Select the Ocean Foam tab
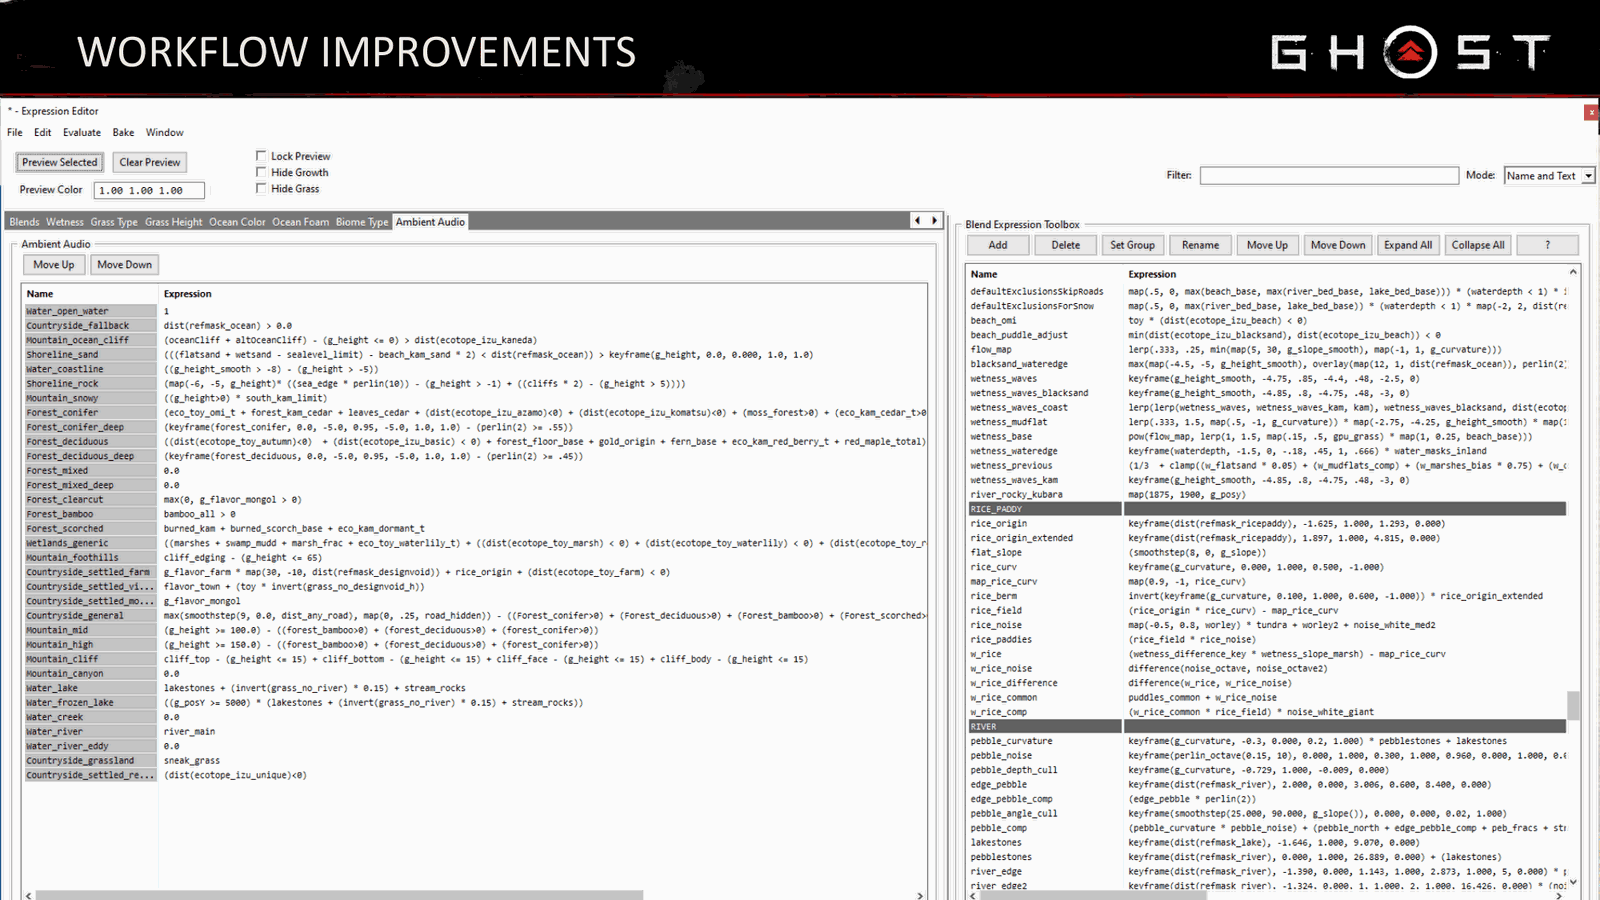This screenshot has height=900, width=1600. point(300,222)
